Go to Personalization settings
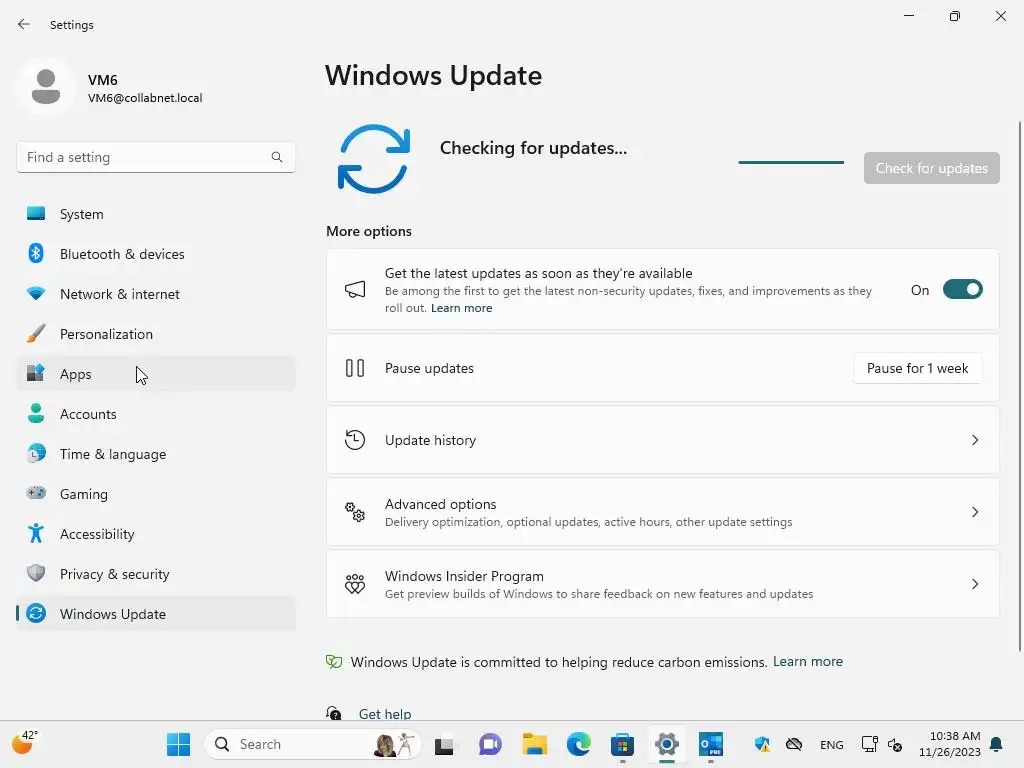Image resolution: width=1024 pixels, height=768 pixels. point(156,333)
